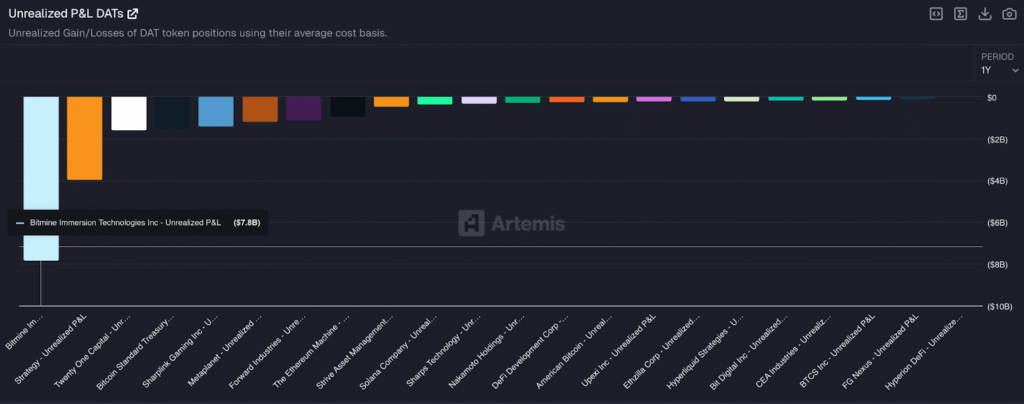Select the dark navy Bitcoin Standard Treasury bar
The width and height of the screenshot is (1024, 404).
(172, 112)
